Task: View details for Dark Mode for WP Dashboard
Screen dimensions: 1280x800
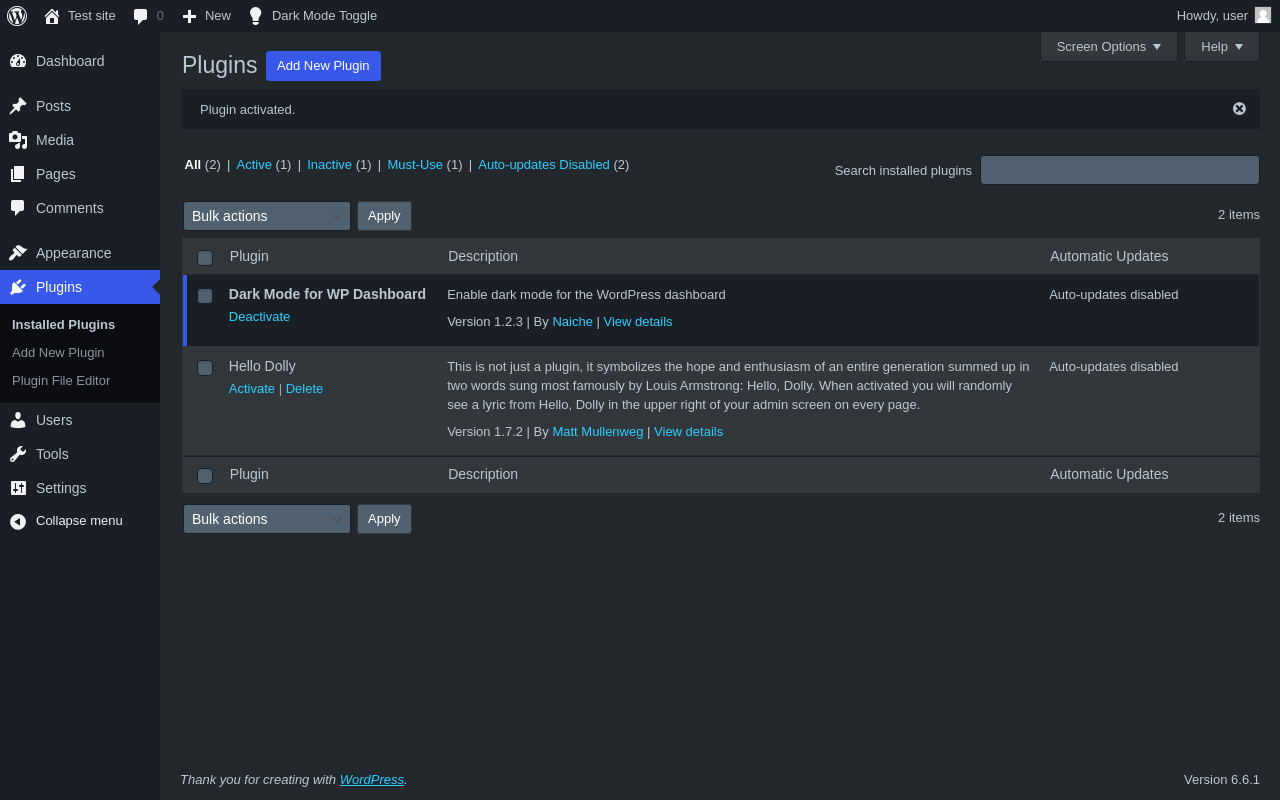Action: (638, 322)
